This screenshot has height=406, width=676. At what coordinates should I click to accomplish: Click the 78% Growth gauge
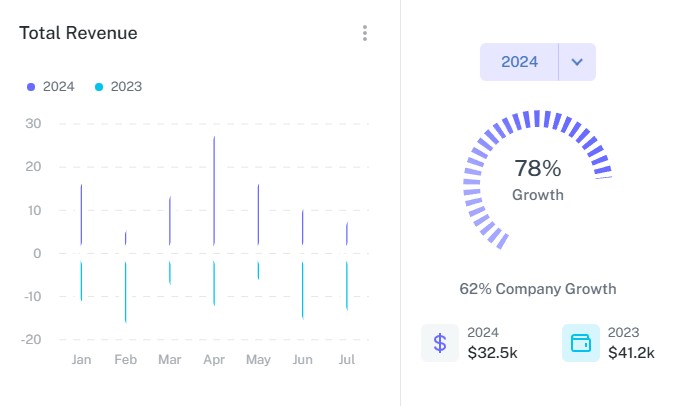tap(538, 178)
